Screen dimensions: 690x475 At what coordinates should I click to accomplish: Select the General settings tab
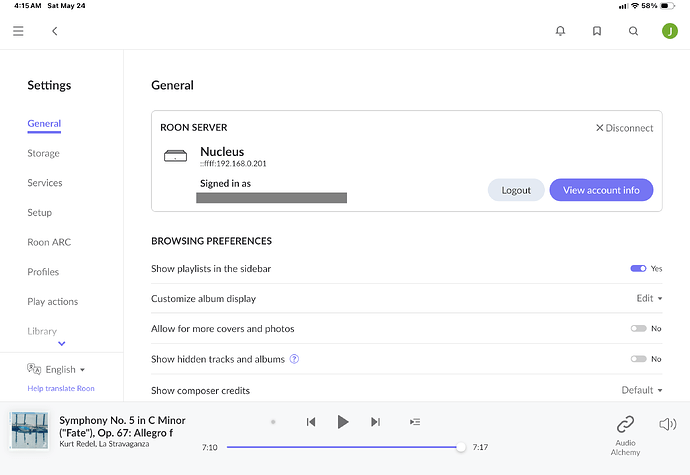(44, 124)
